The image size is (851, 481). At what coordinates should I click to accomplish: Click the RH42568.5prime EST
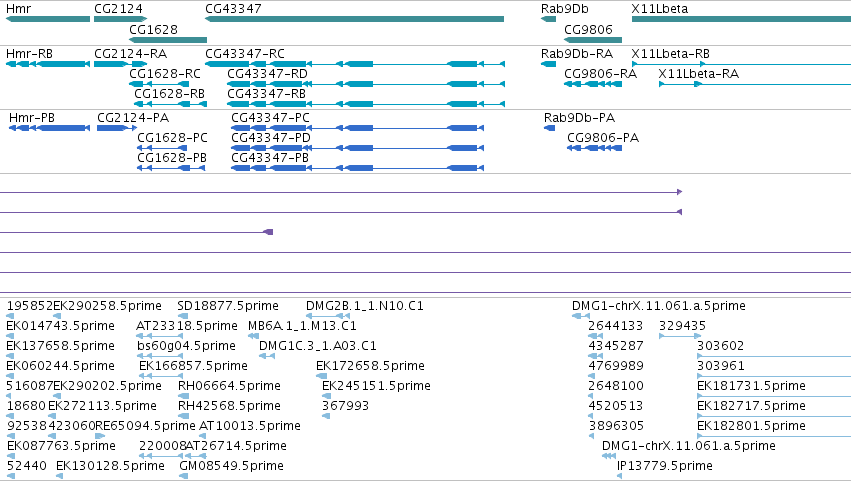pos(183,416)
